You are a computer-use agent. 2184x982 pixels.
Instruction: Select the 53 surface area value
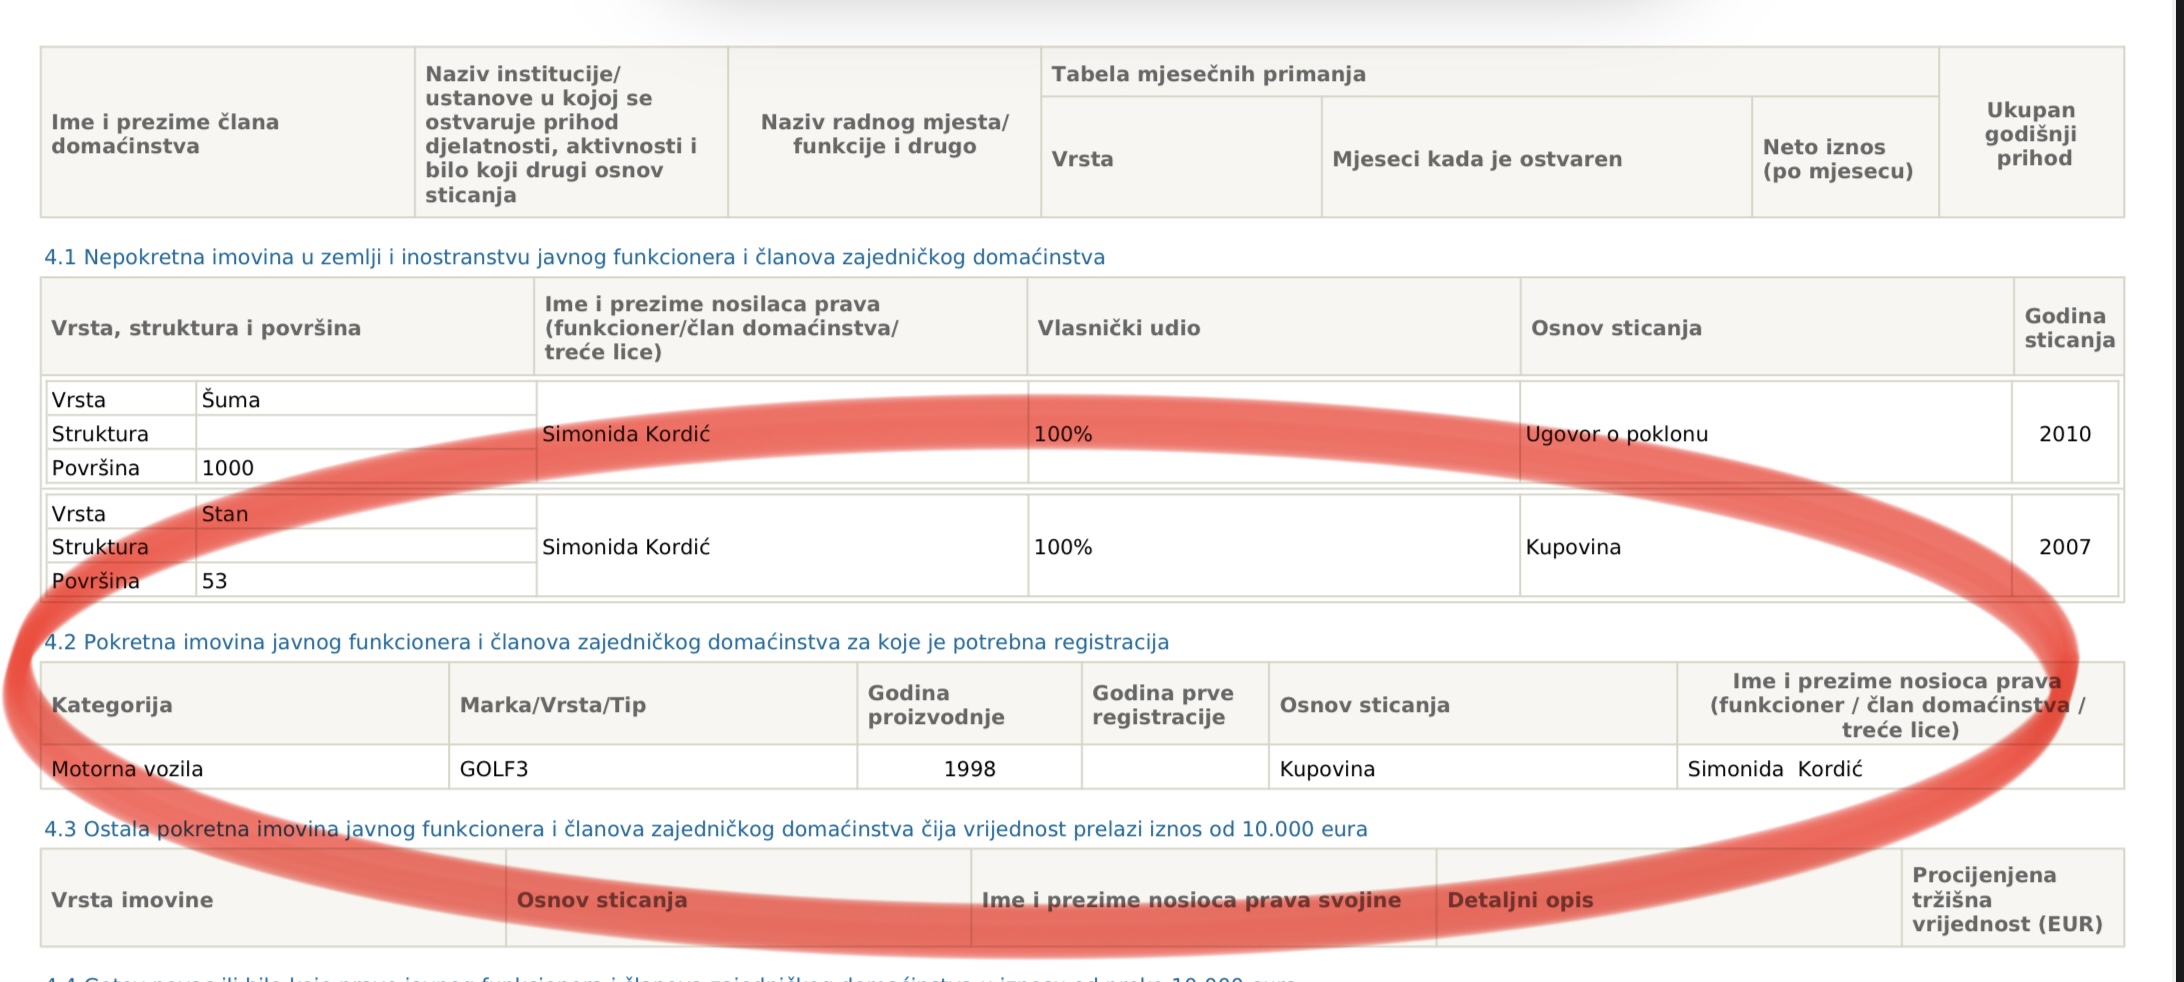(215, 581)
